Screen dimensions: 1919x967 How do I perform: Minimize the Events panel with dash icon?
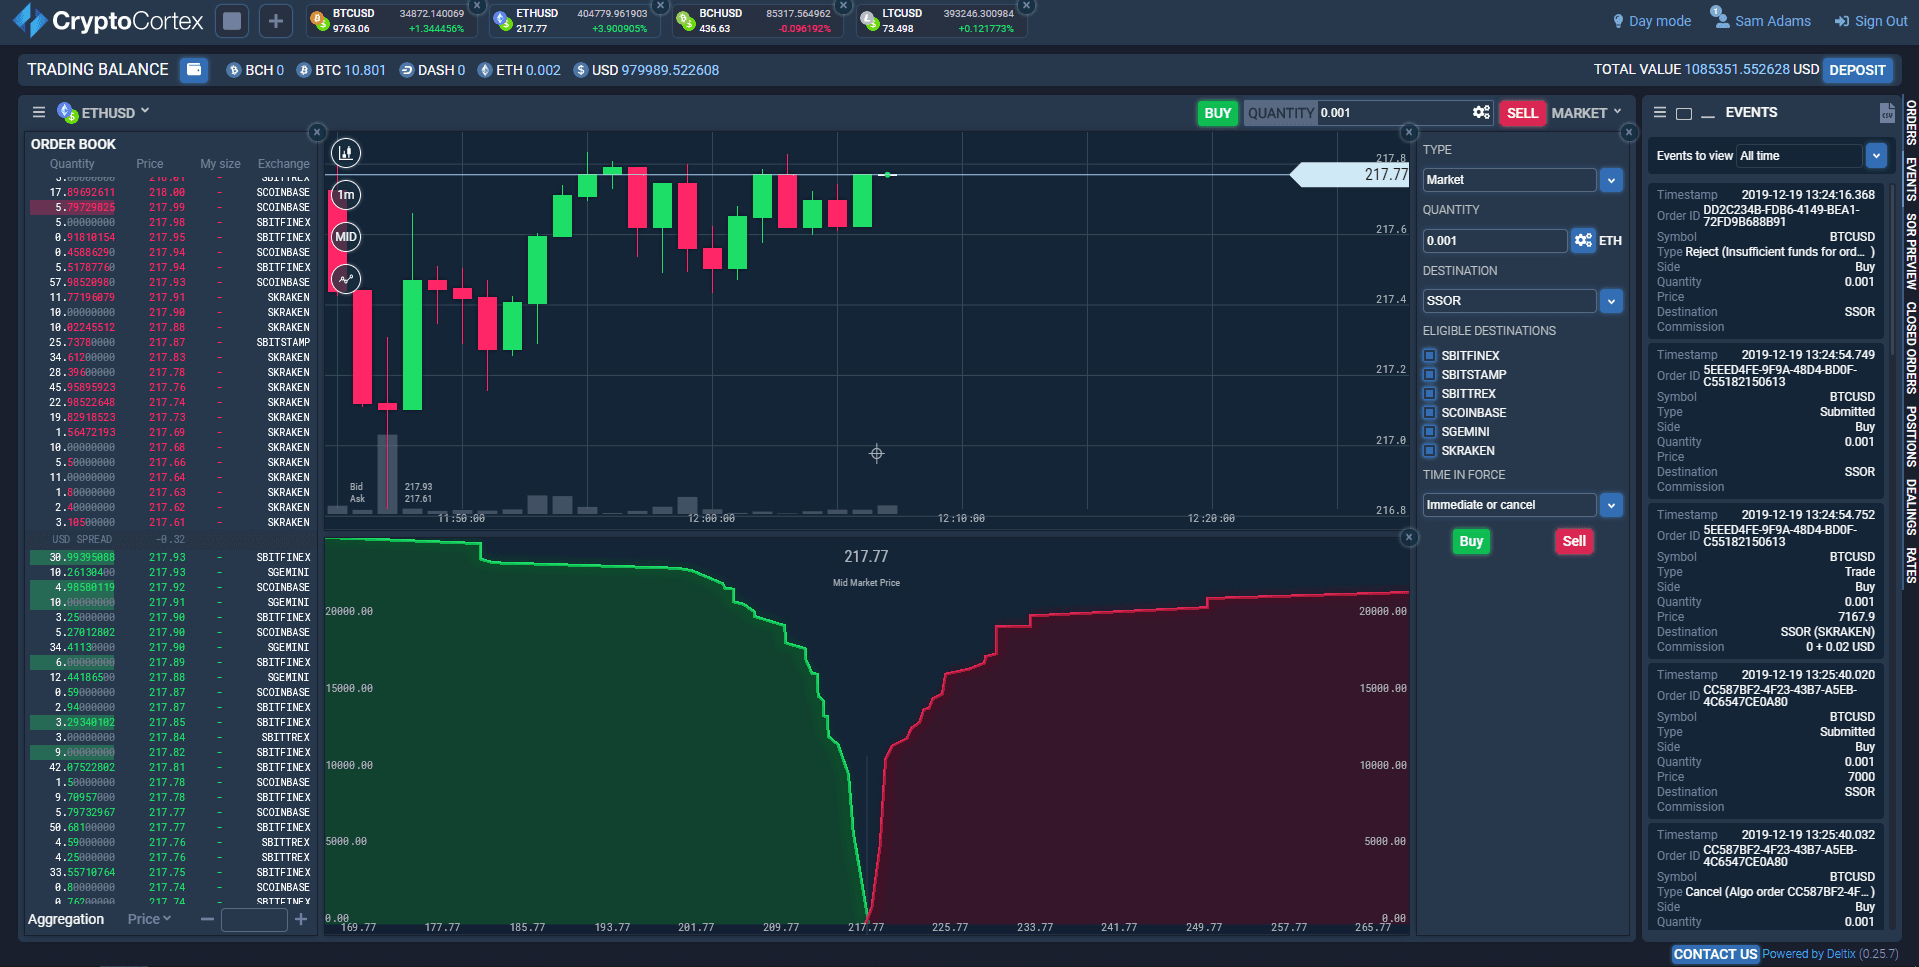pyautogui.click(x=1708, y=116)
